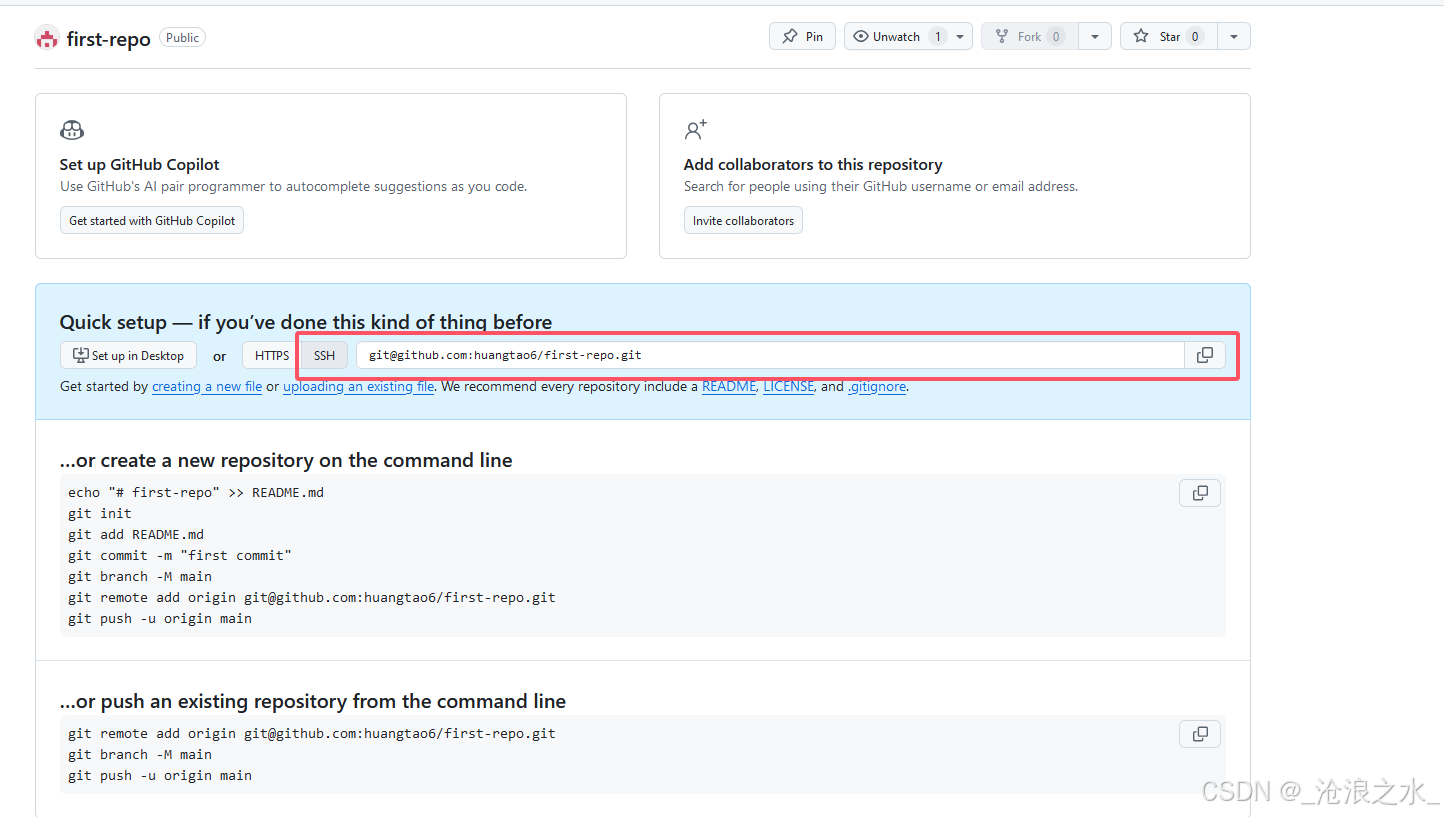Image resolution: width=1444 pixels, height=817 pixels.
Task: Click '…or create a new repository' heading
Action: click(286, 461)
